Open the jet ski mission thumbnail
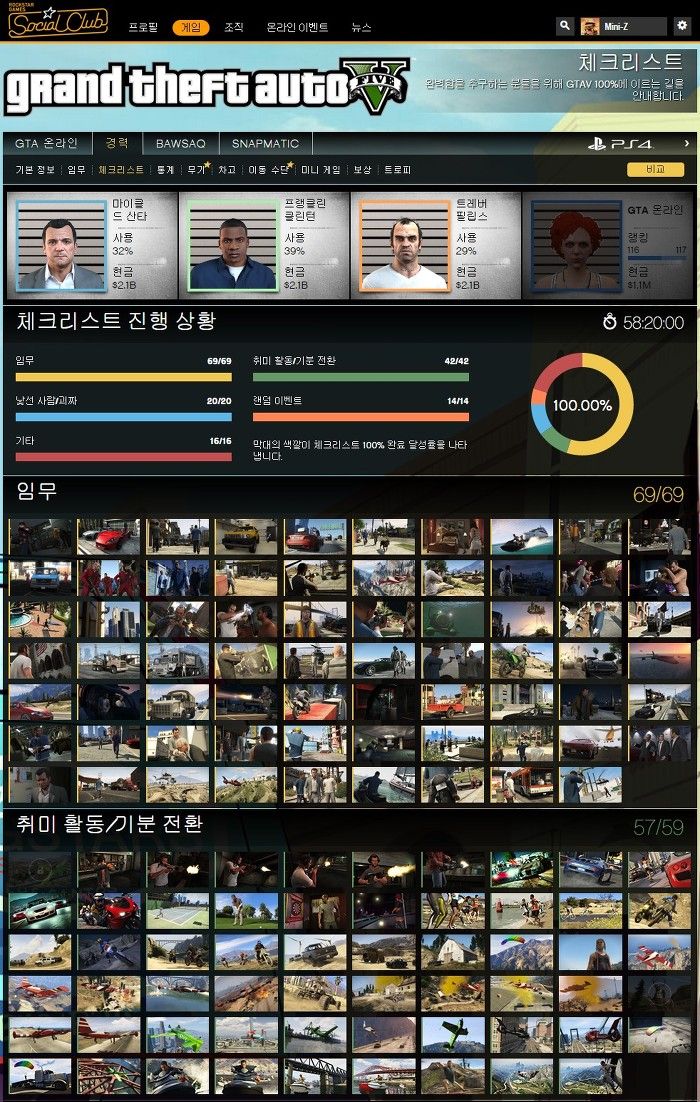The height and width of the screenshot is (1102, 700). pos(521,537)
